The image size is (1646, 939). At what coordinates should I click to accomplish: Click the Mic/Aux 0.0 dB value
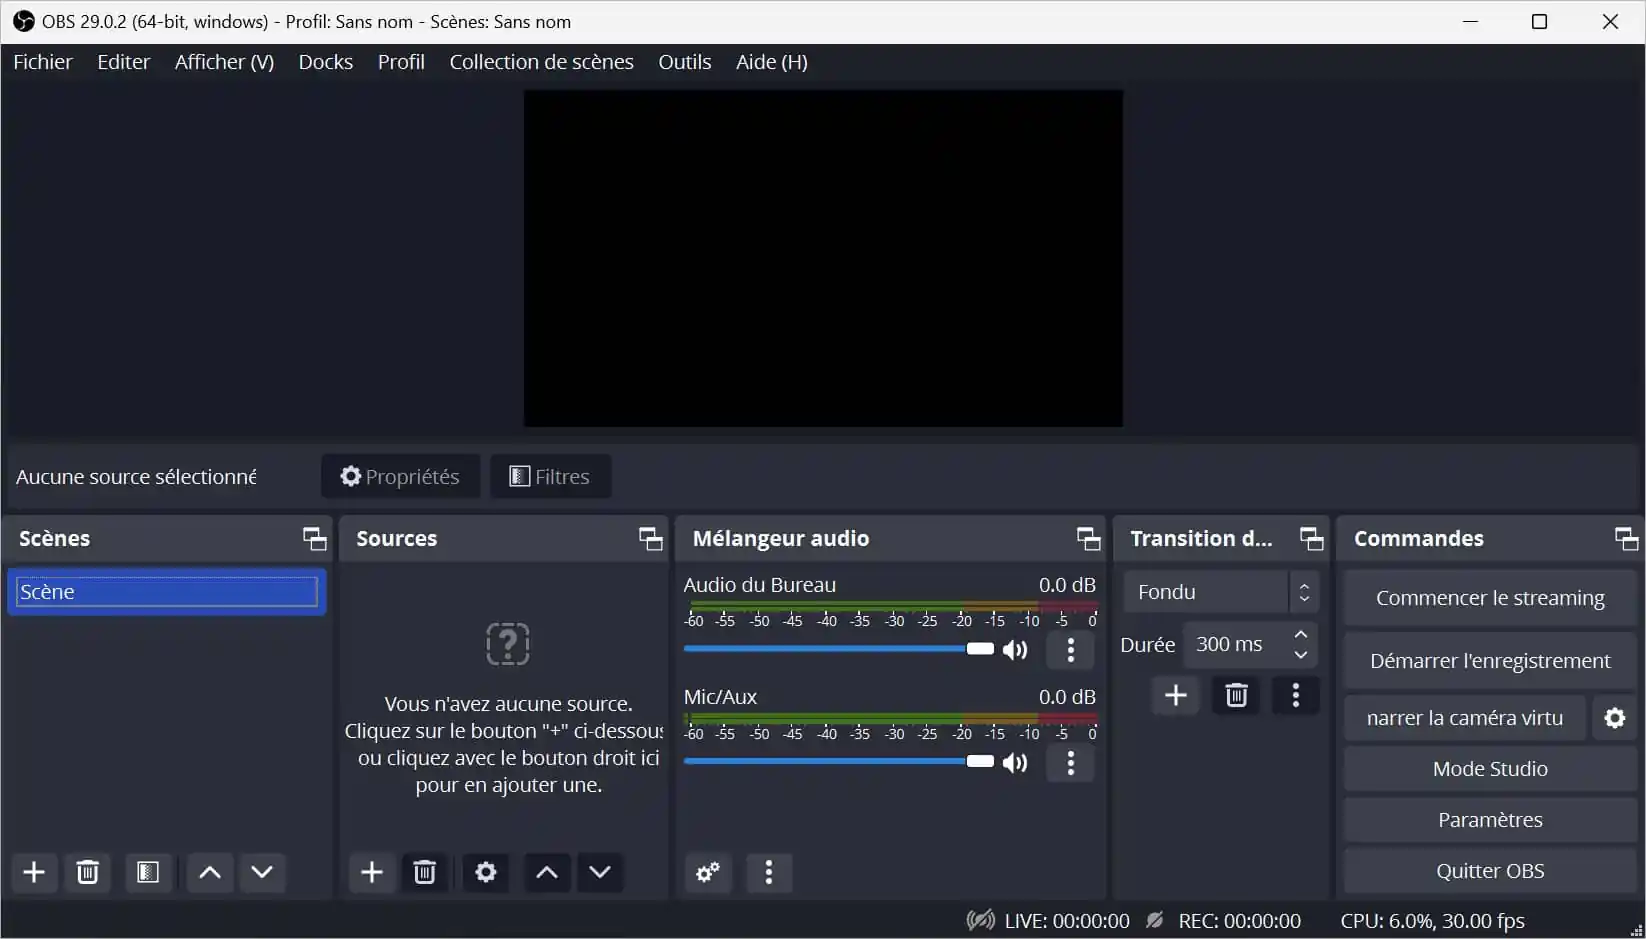click(1067, 697)
